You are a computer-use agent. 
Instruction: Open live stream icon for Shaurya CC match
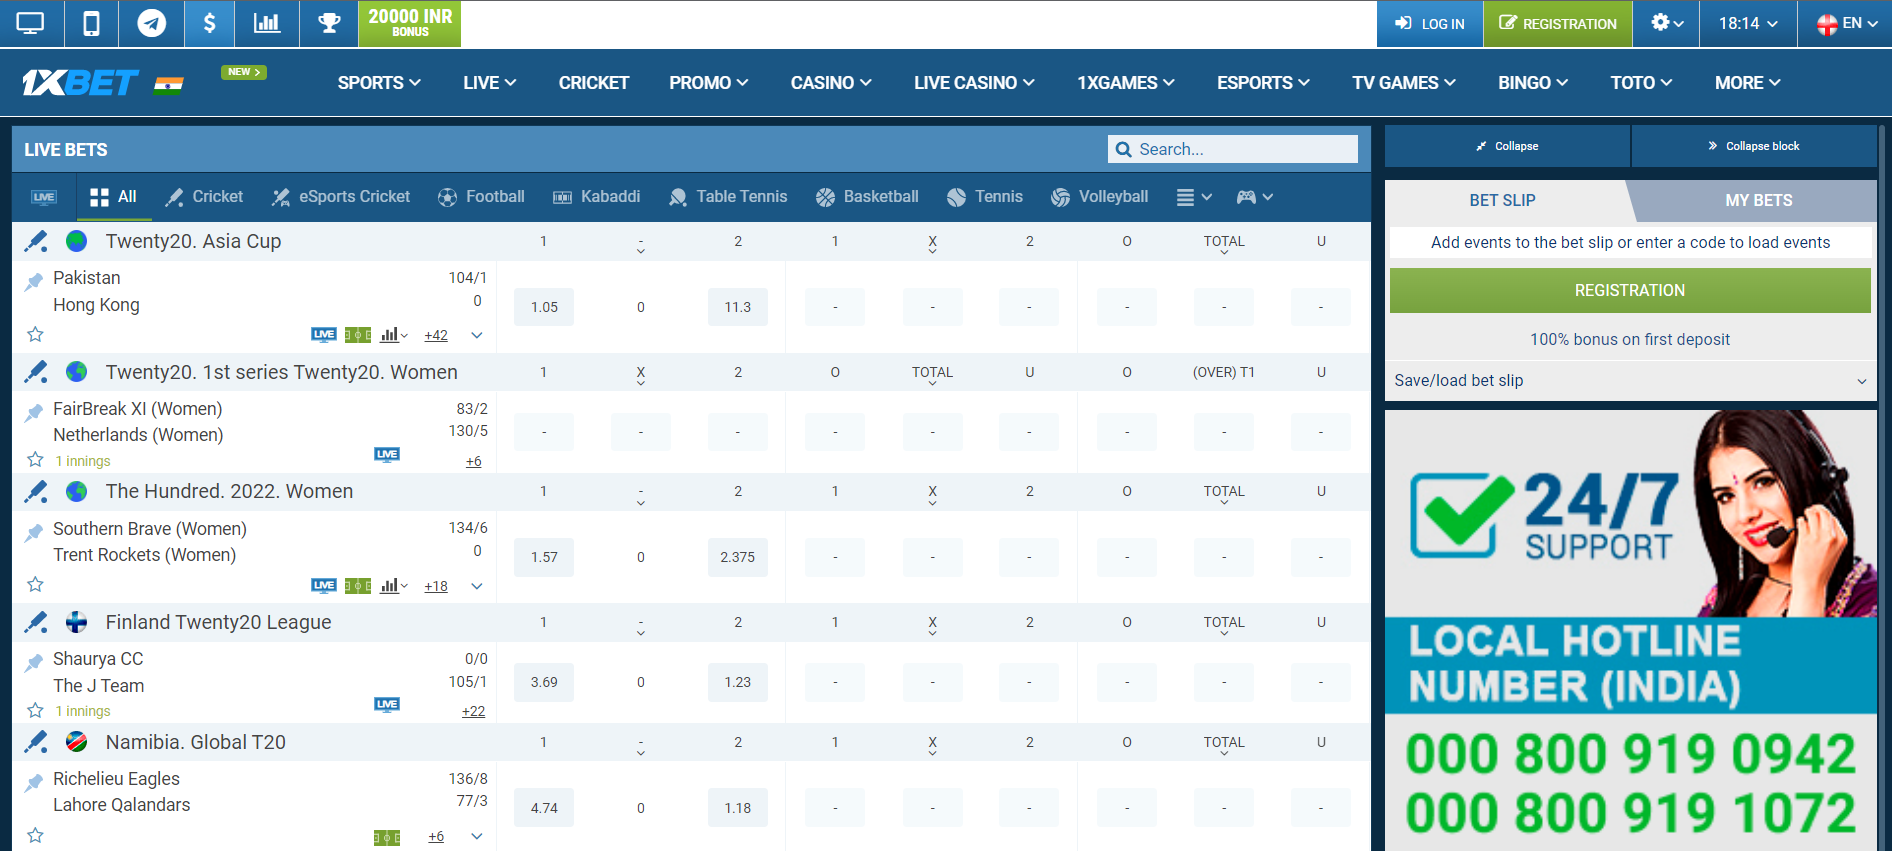tap(387, 705)
